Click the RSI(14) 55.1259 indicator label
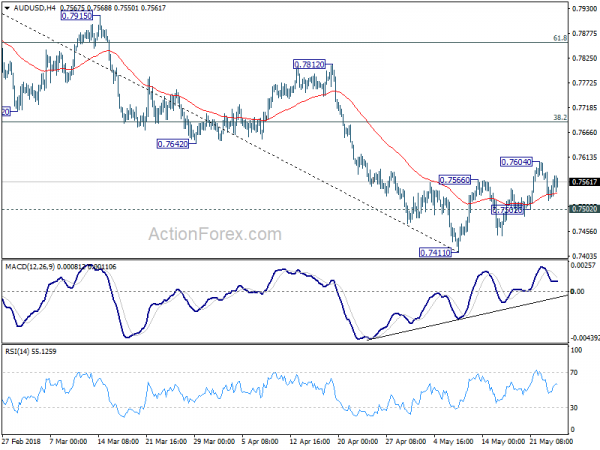600x450 pixels. 31,351
